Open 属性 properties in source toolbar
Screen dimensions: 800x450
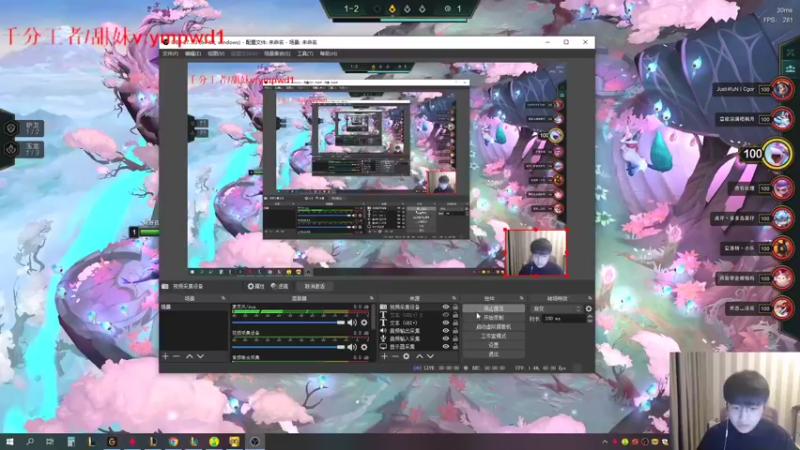256,286
